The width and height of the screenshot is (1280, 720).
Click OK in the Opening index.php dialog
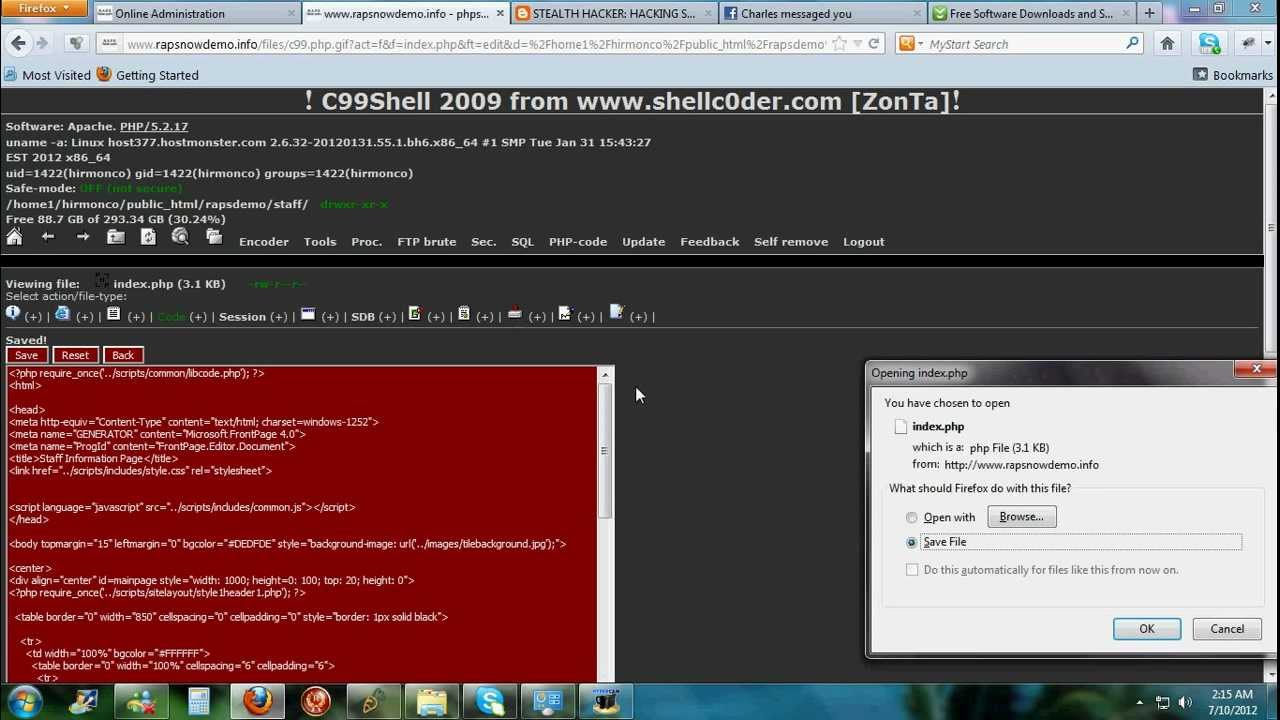point(1147,629)
